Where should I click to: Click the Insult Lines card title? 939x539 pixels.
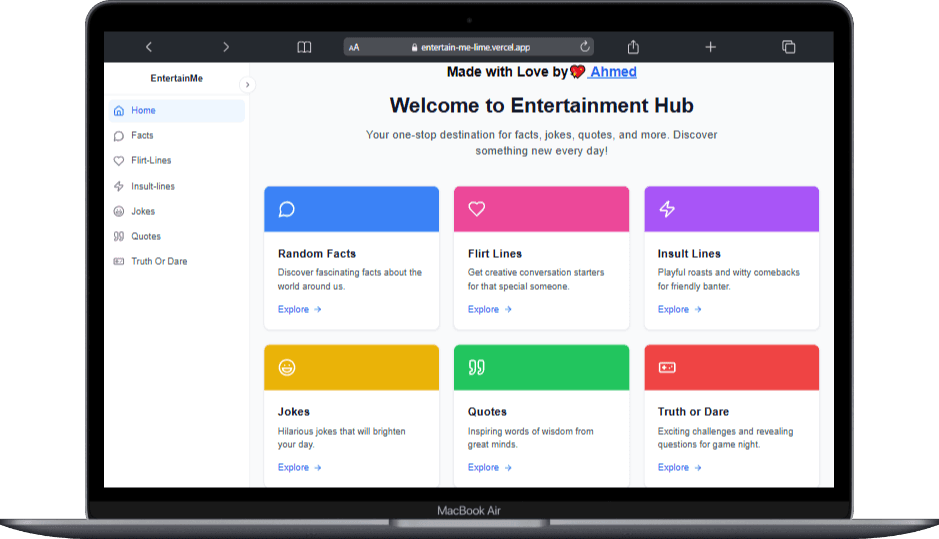689,254
